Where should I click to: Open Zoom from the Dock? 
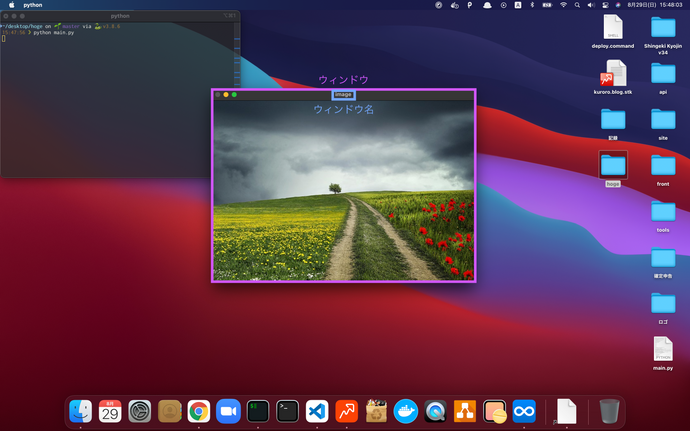(x=228, y=411)
